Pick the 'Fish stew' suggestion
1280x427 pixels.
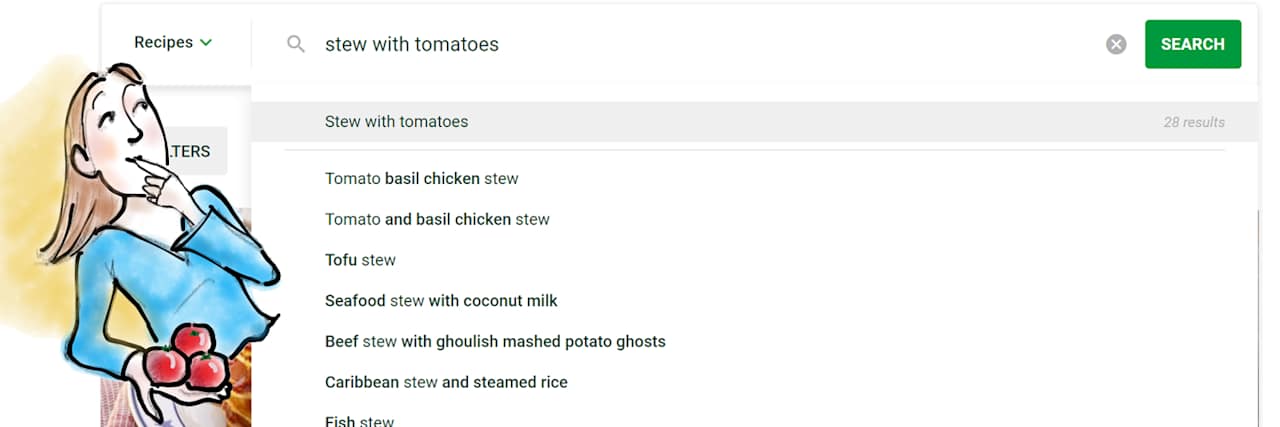point(359,421)
